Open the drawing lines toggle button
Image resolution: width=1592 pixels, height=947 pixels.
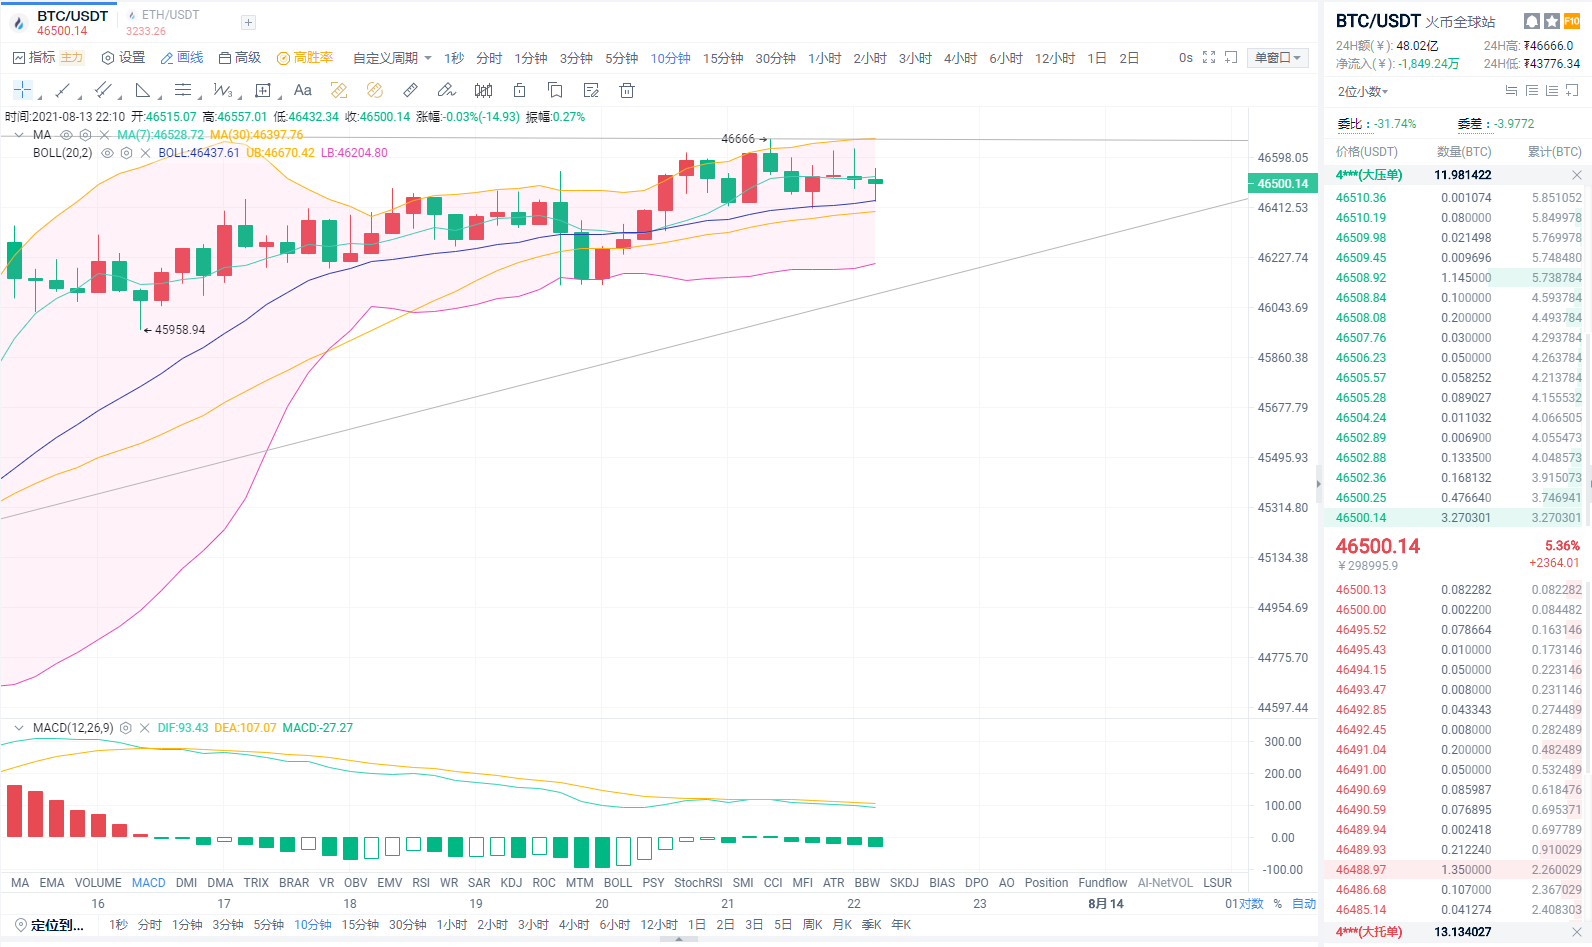[182, 58]
